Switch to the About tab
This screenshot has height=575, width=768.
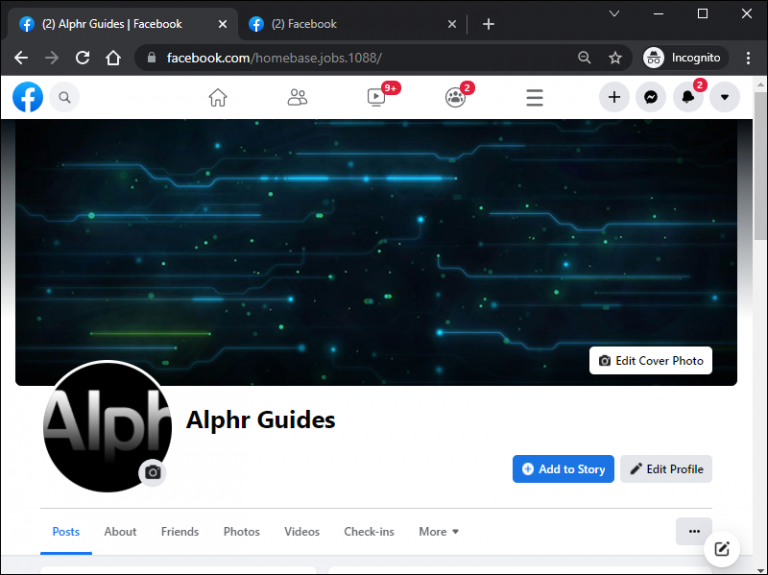(120, 532)
